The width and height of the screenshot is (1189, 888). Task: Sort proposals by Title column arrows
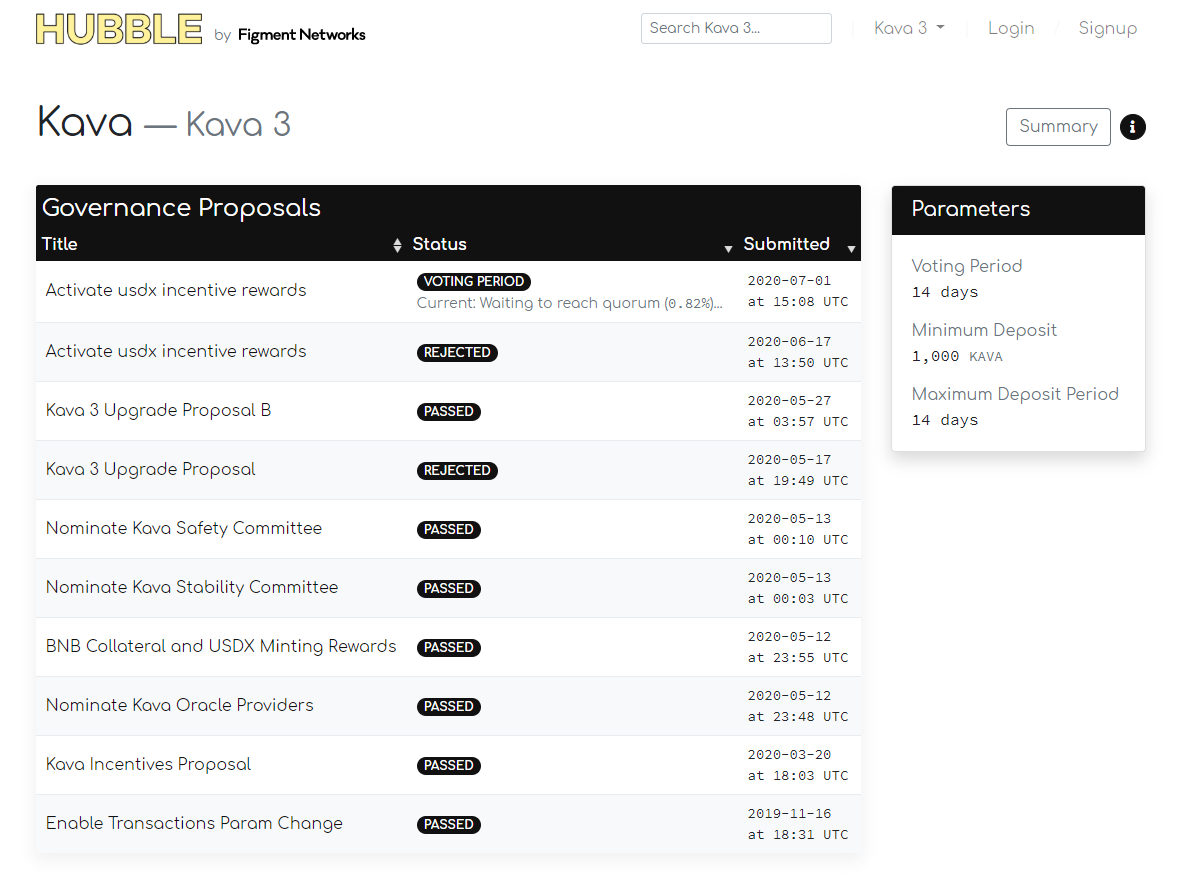click(397, 245)
